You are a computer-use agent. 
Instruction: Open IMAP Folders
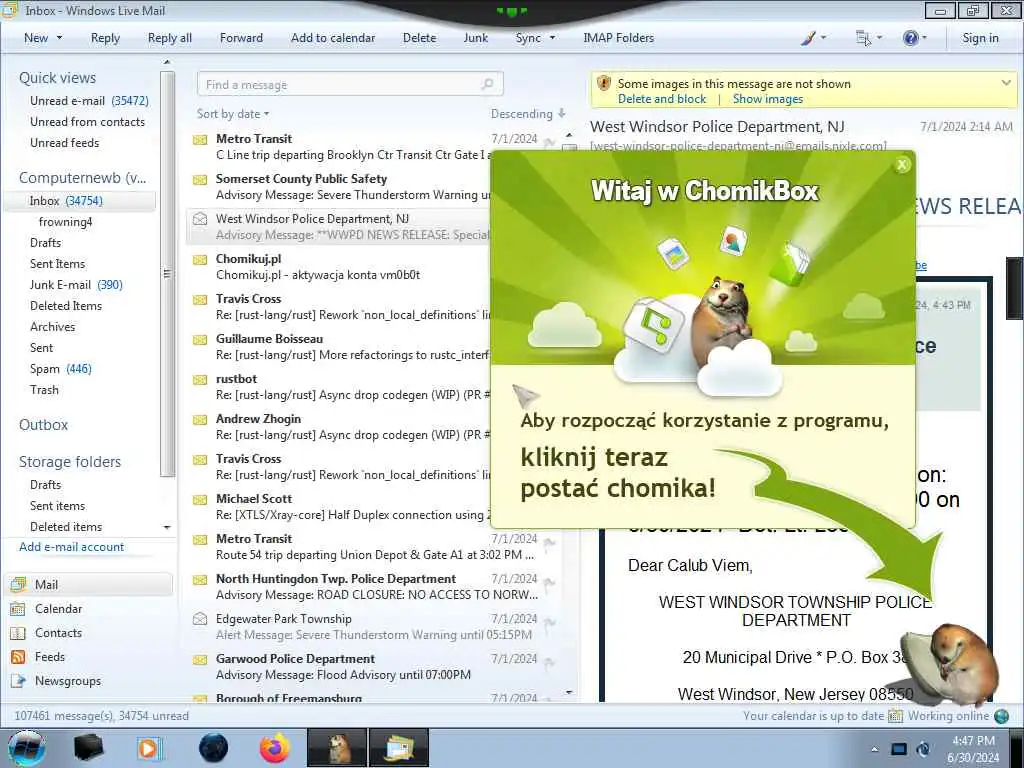618,38
